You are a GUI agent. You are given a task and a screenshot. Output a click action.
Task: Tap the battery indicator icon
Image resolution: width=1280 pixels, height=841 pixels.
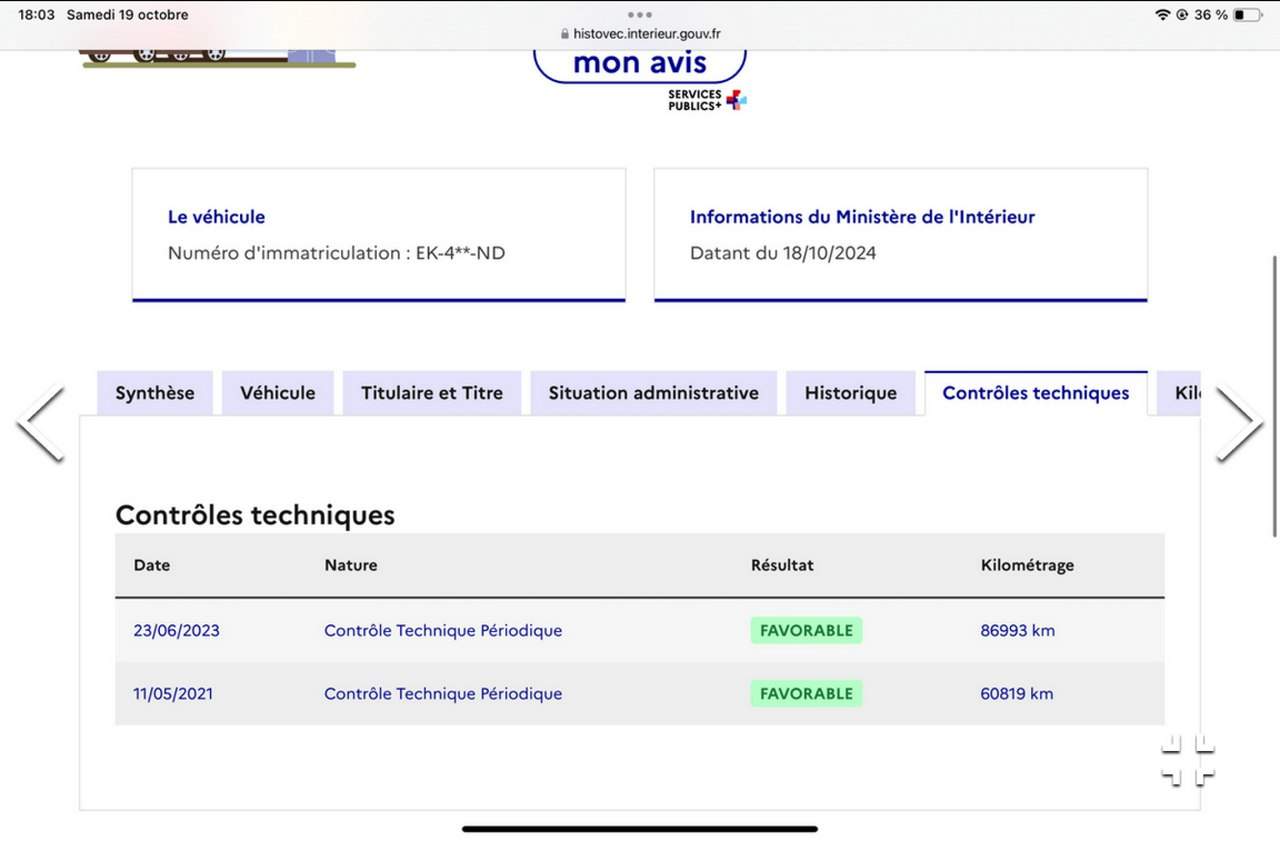tap(1246, 15)
